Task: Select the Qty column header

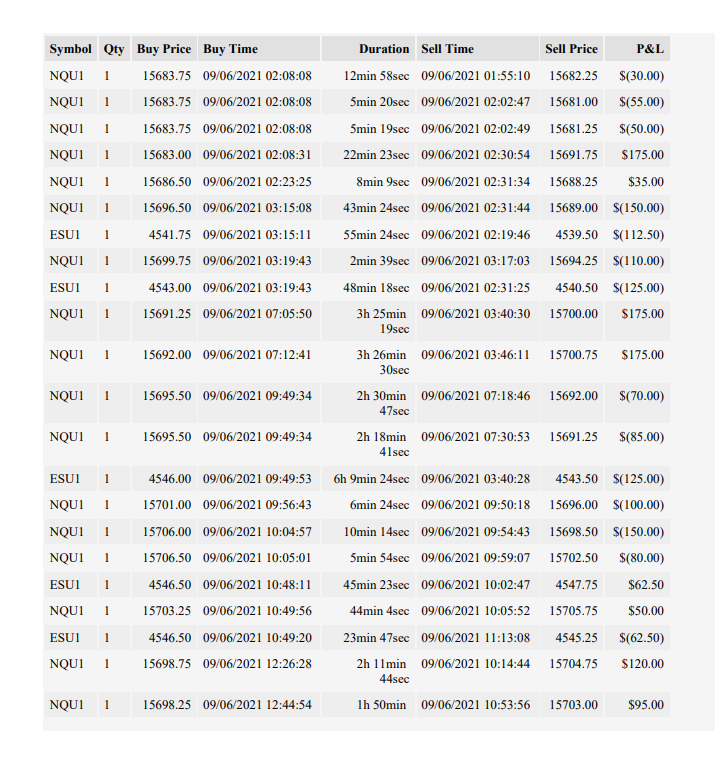Action: coord(114,49)
